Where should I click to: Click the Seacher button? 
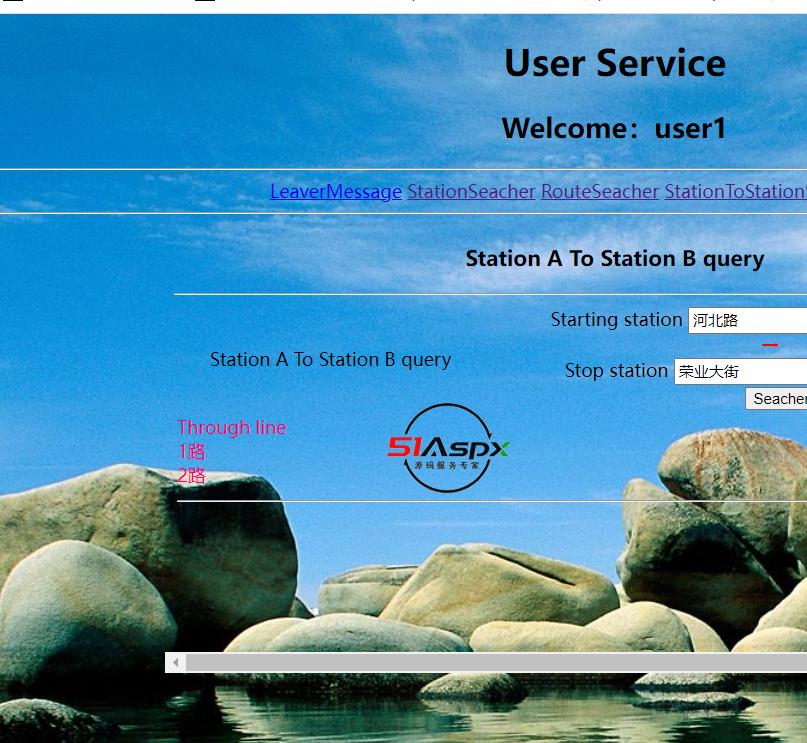point(777,399)
